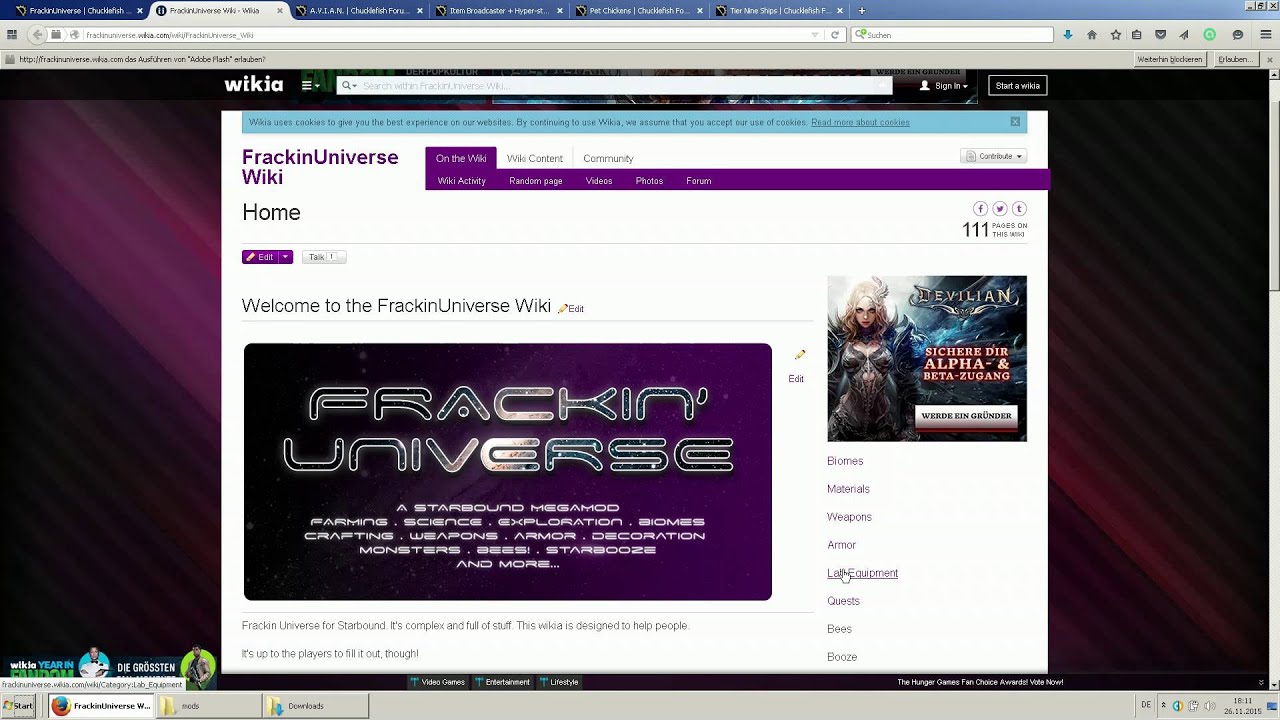
Task: Click the search magnifier in Wikia bar
Action: click(x=347, y=86)
